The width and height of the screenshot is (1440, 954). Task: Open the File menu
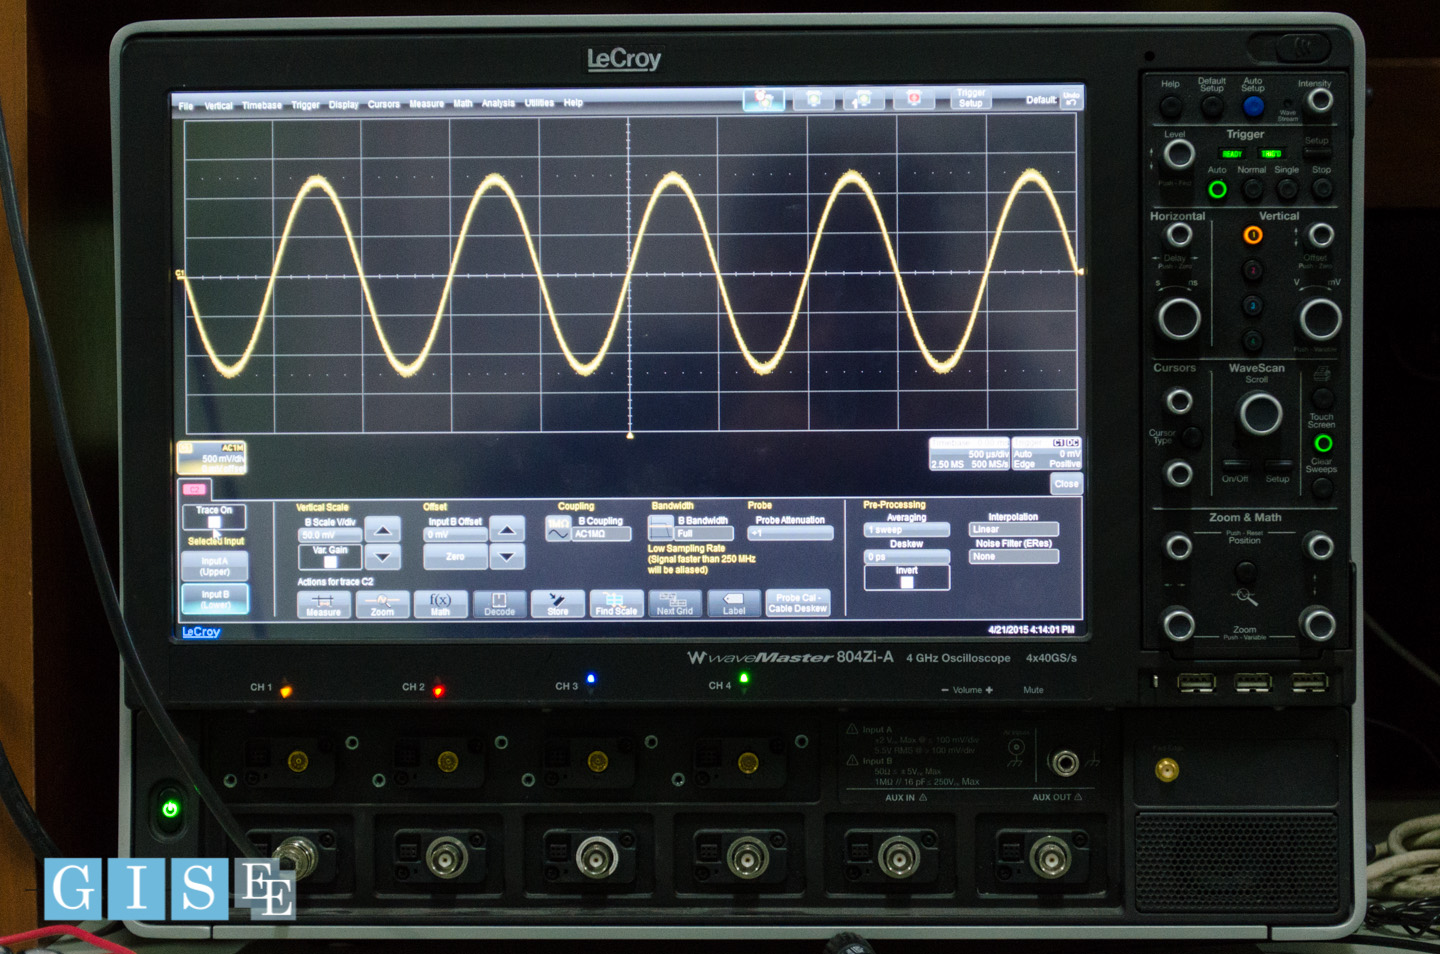[186, 106]
